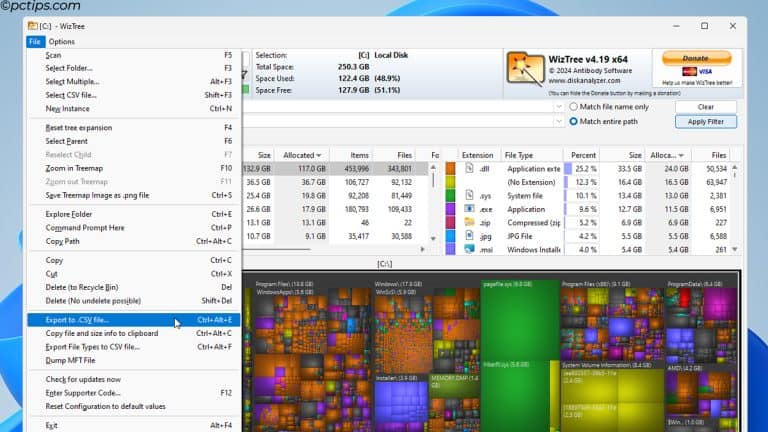Screen dimensions: 768x432
Task: Choose Exit menu item
Action: click(134, 425)
